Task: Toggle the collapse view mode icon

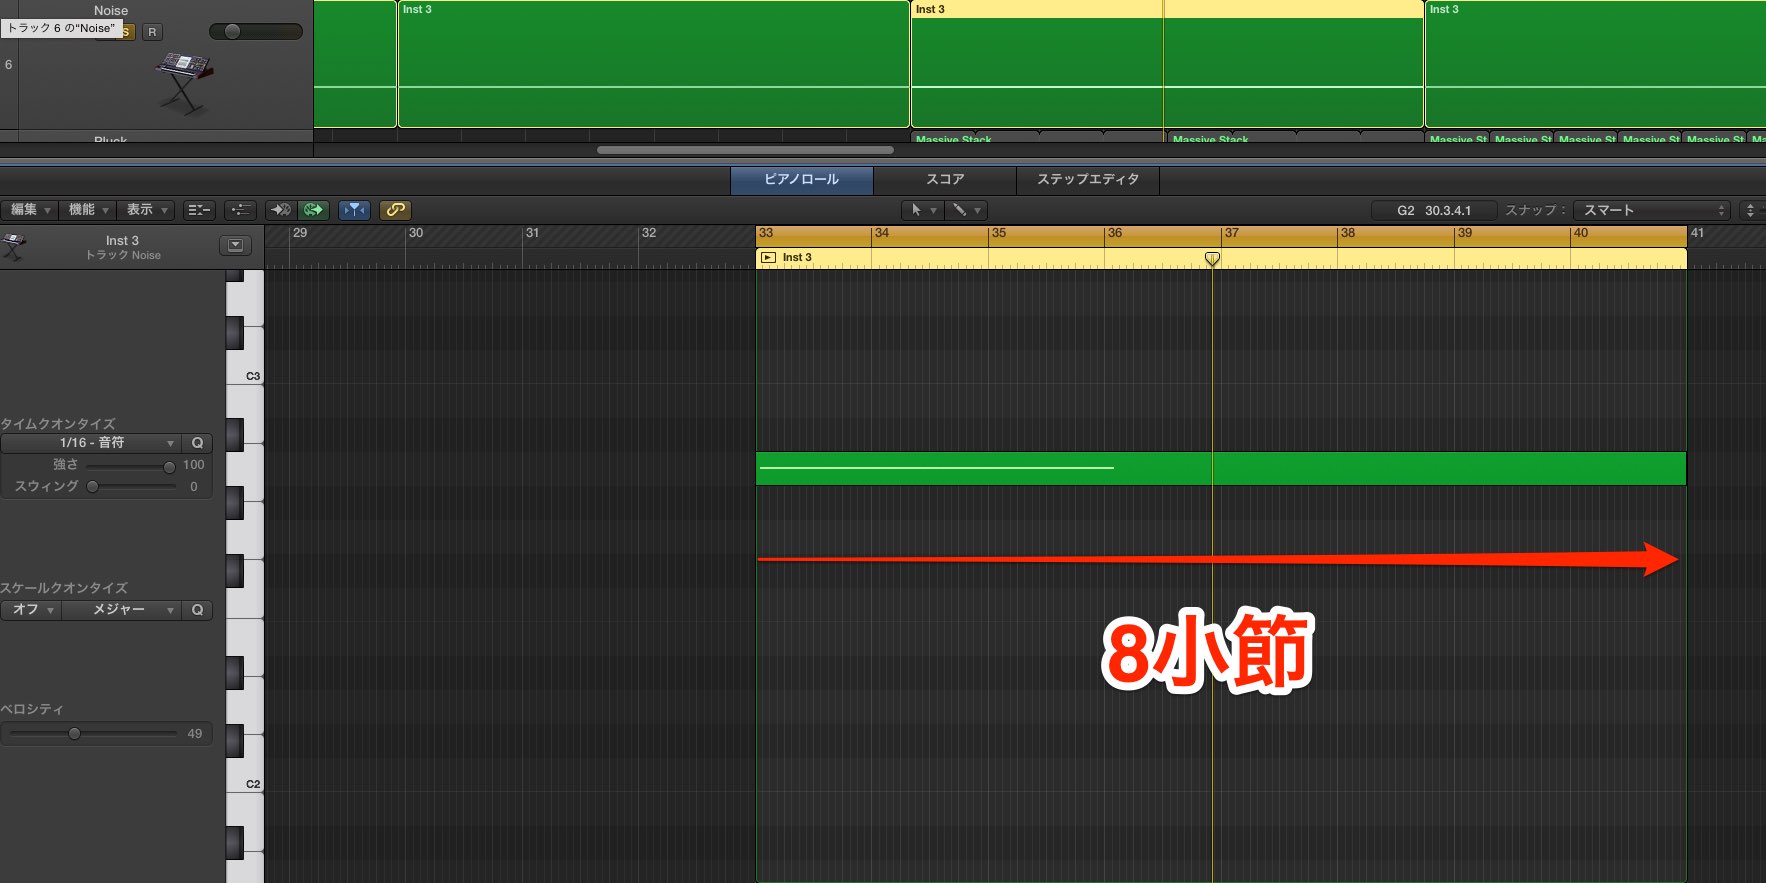Action: click(x=200, y=210)
